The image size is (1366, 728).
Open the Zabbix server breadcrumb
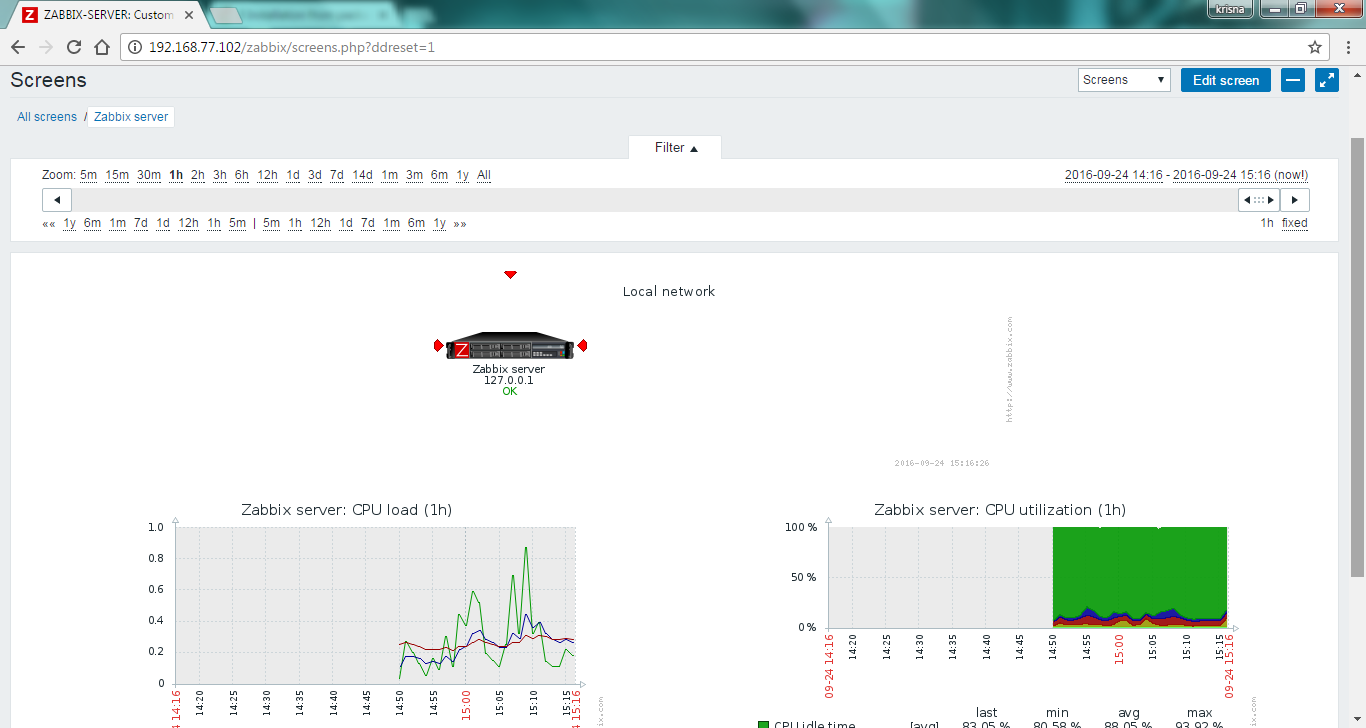click(x=131, y=117)
